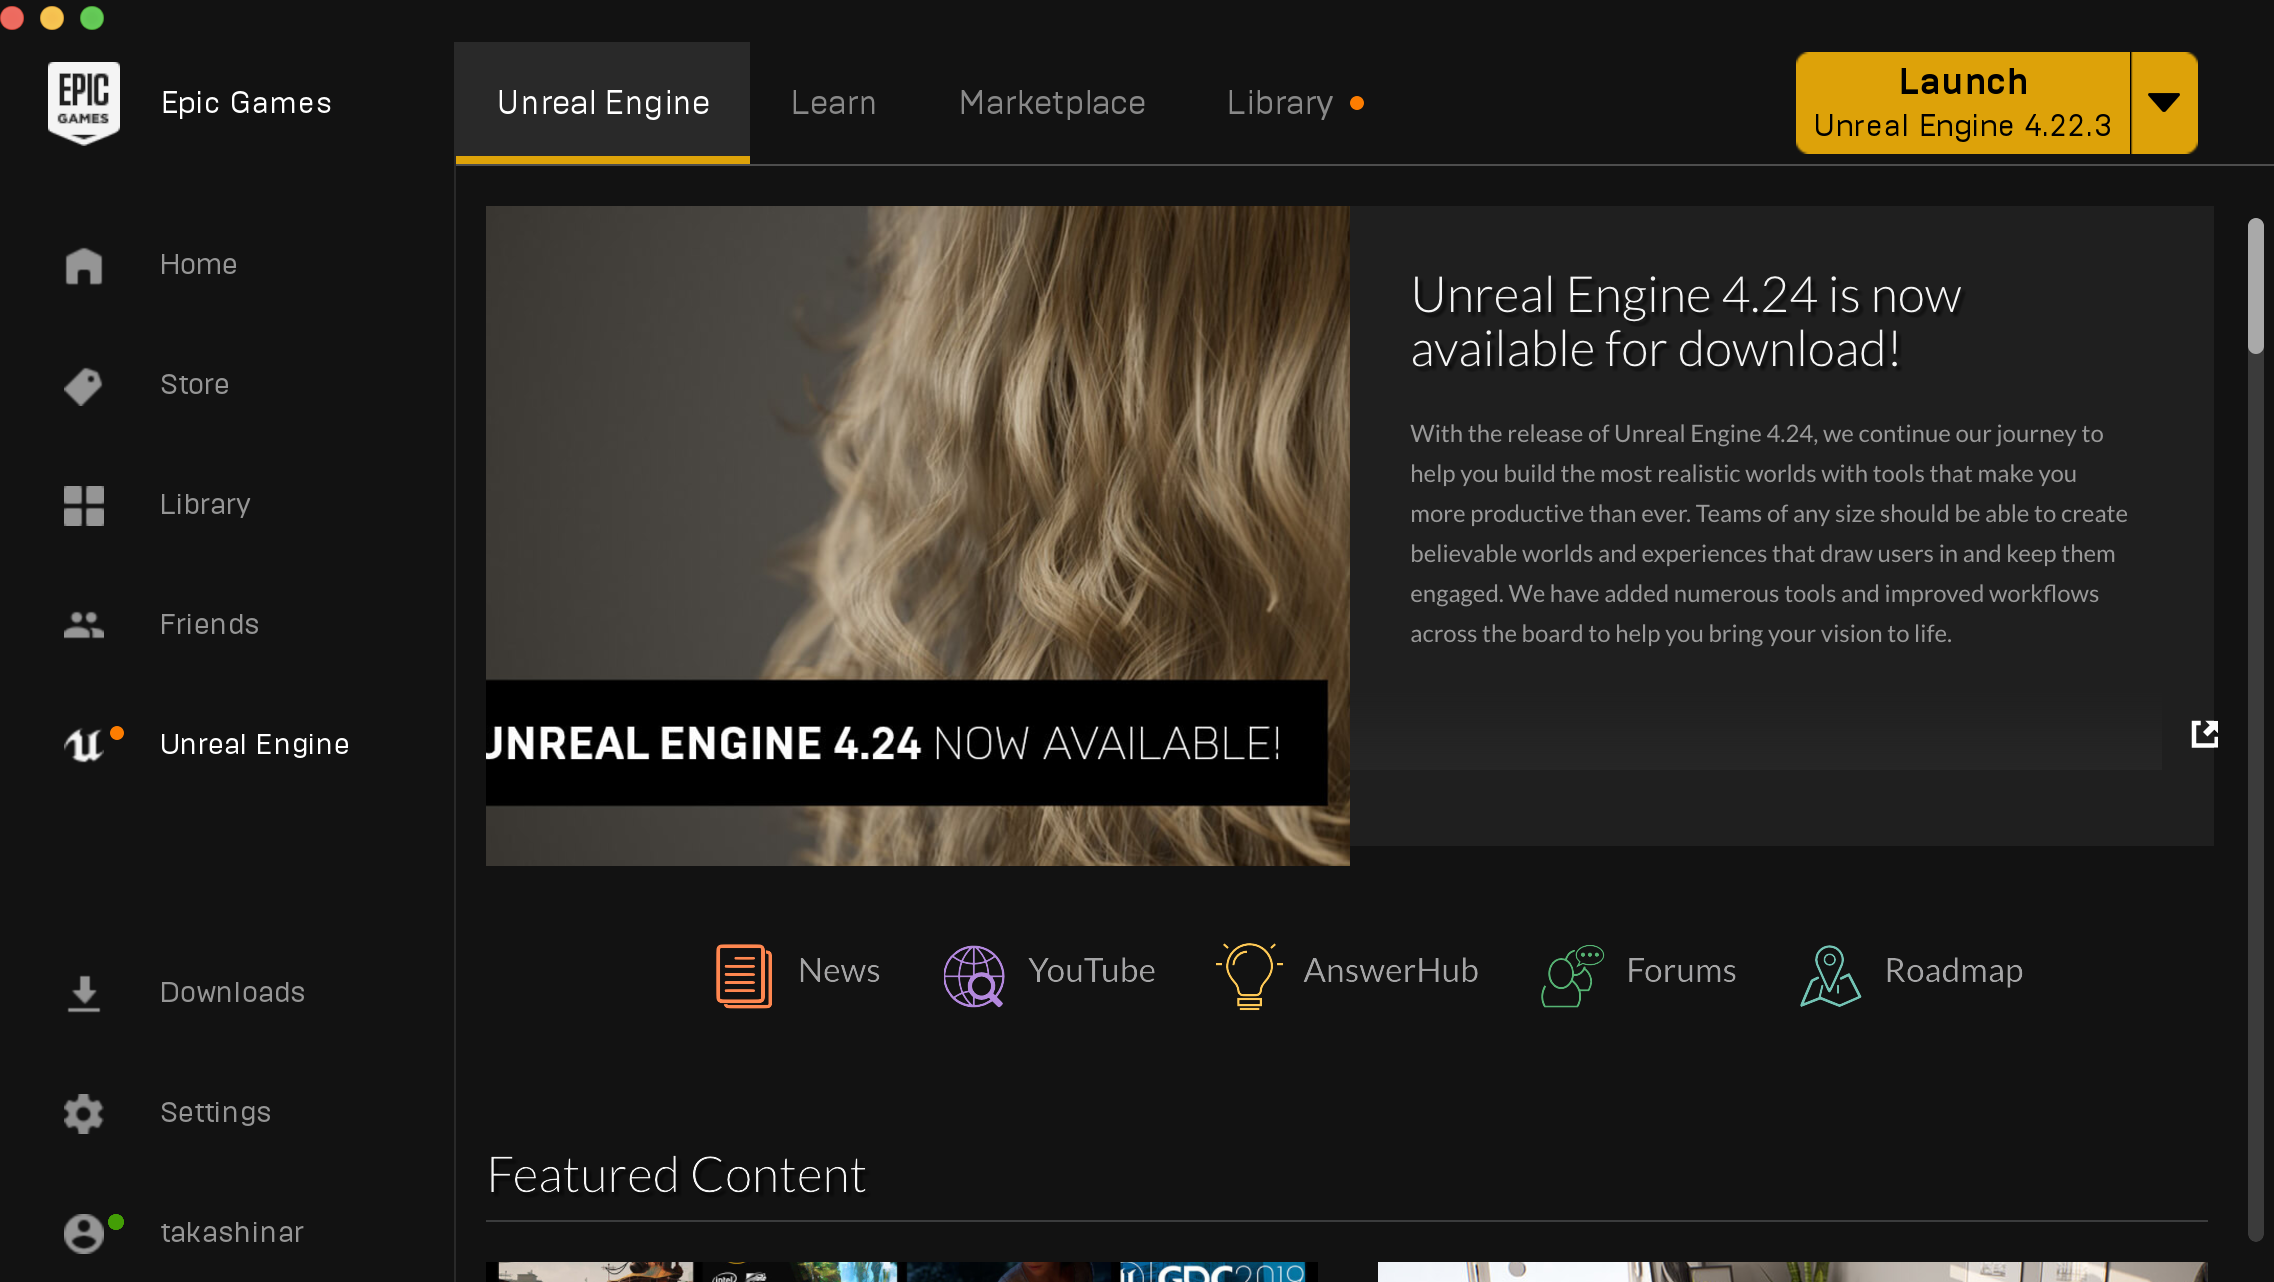Open the News link
The image size is (2274, 1282).
798,972
